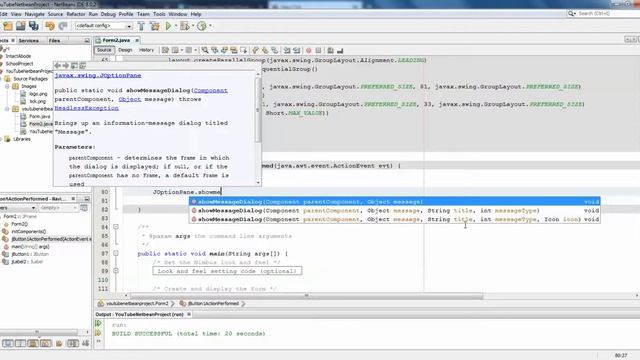Click the Last Edit icon in editor toolbar
The width and height of the screenshot is (640, 360).
165,51
